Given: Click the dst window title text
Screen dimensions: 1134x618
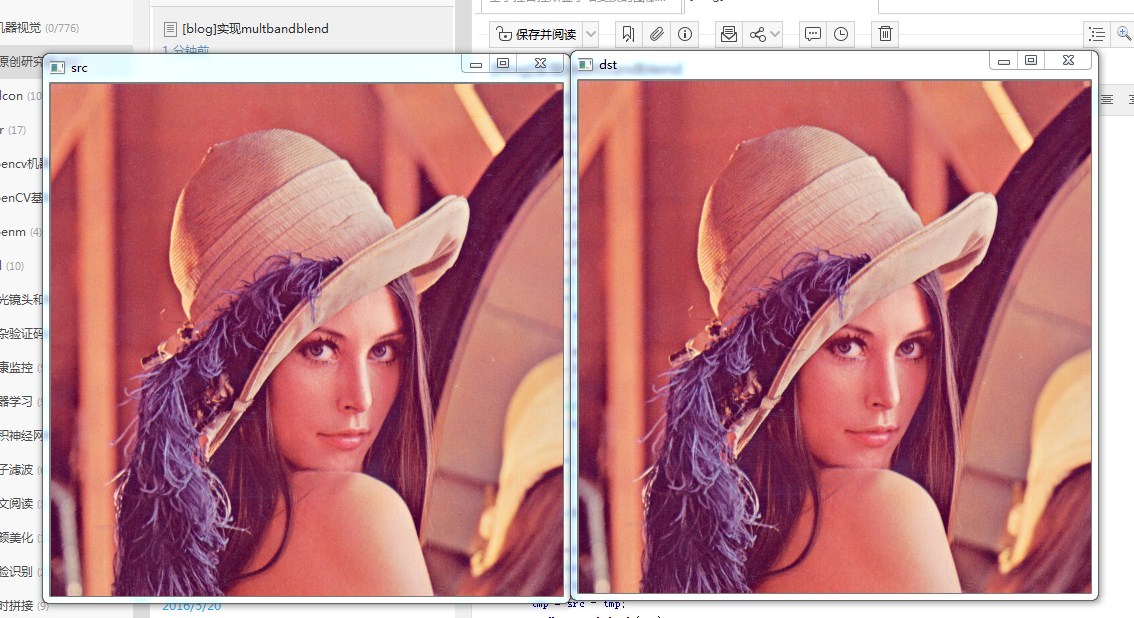Looking at the screenshot, I should click(608, 64).
